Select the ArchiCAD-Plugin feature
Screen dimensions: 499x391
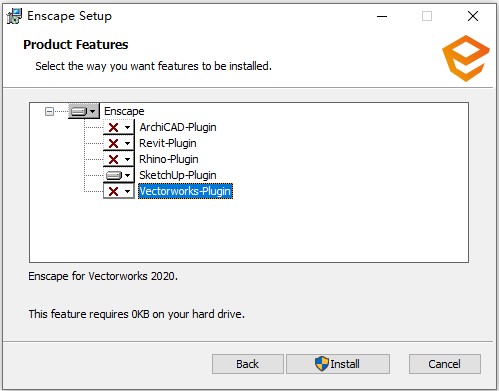(178, 127)
